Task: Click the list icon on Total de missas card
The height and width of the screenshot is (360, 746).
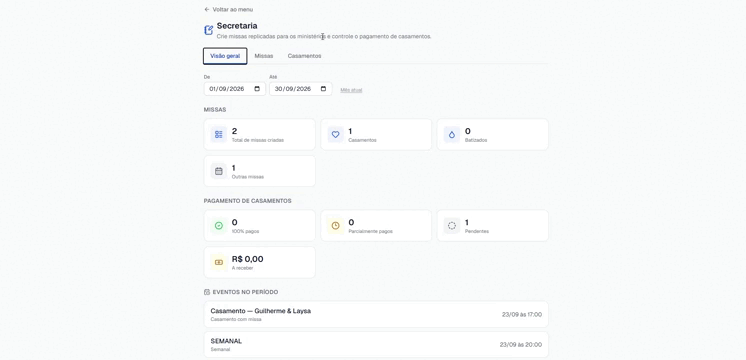Action: point(219,135)
